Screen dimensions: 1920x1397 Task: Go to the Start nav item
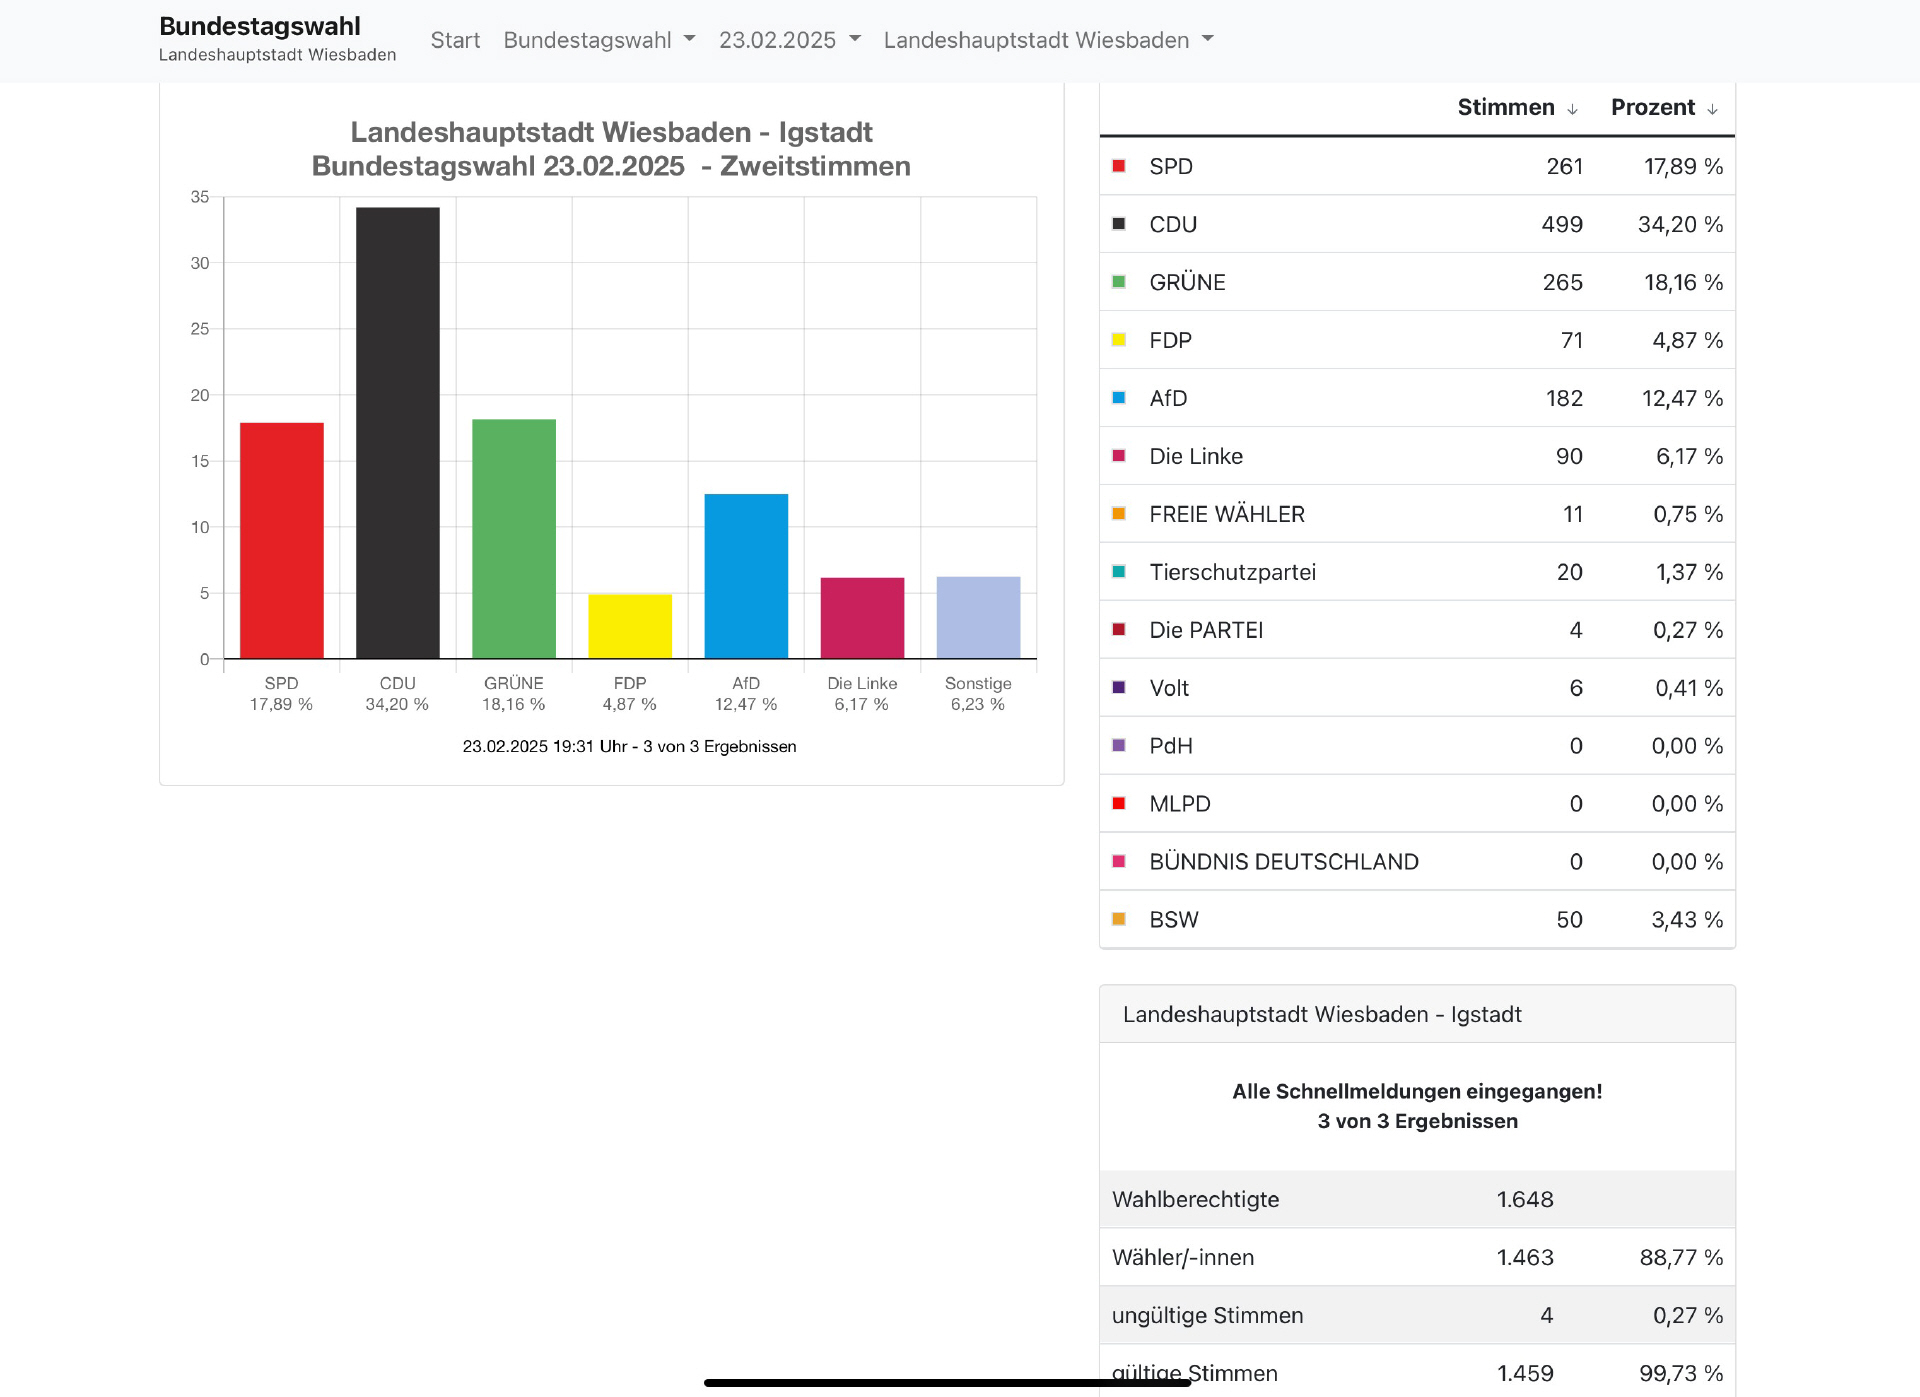point(455,40)
